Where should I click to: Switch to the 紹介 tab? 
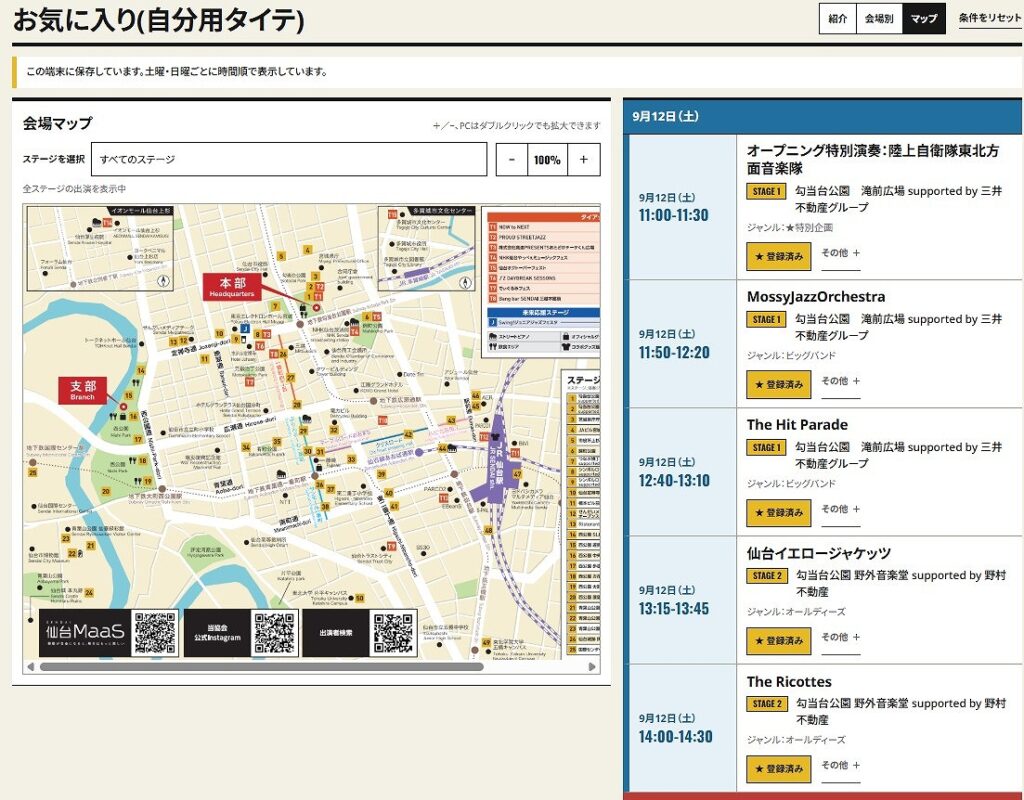(x=837, y=19)
